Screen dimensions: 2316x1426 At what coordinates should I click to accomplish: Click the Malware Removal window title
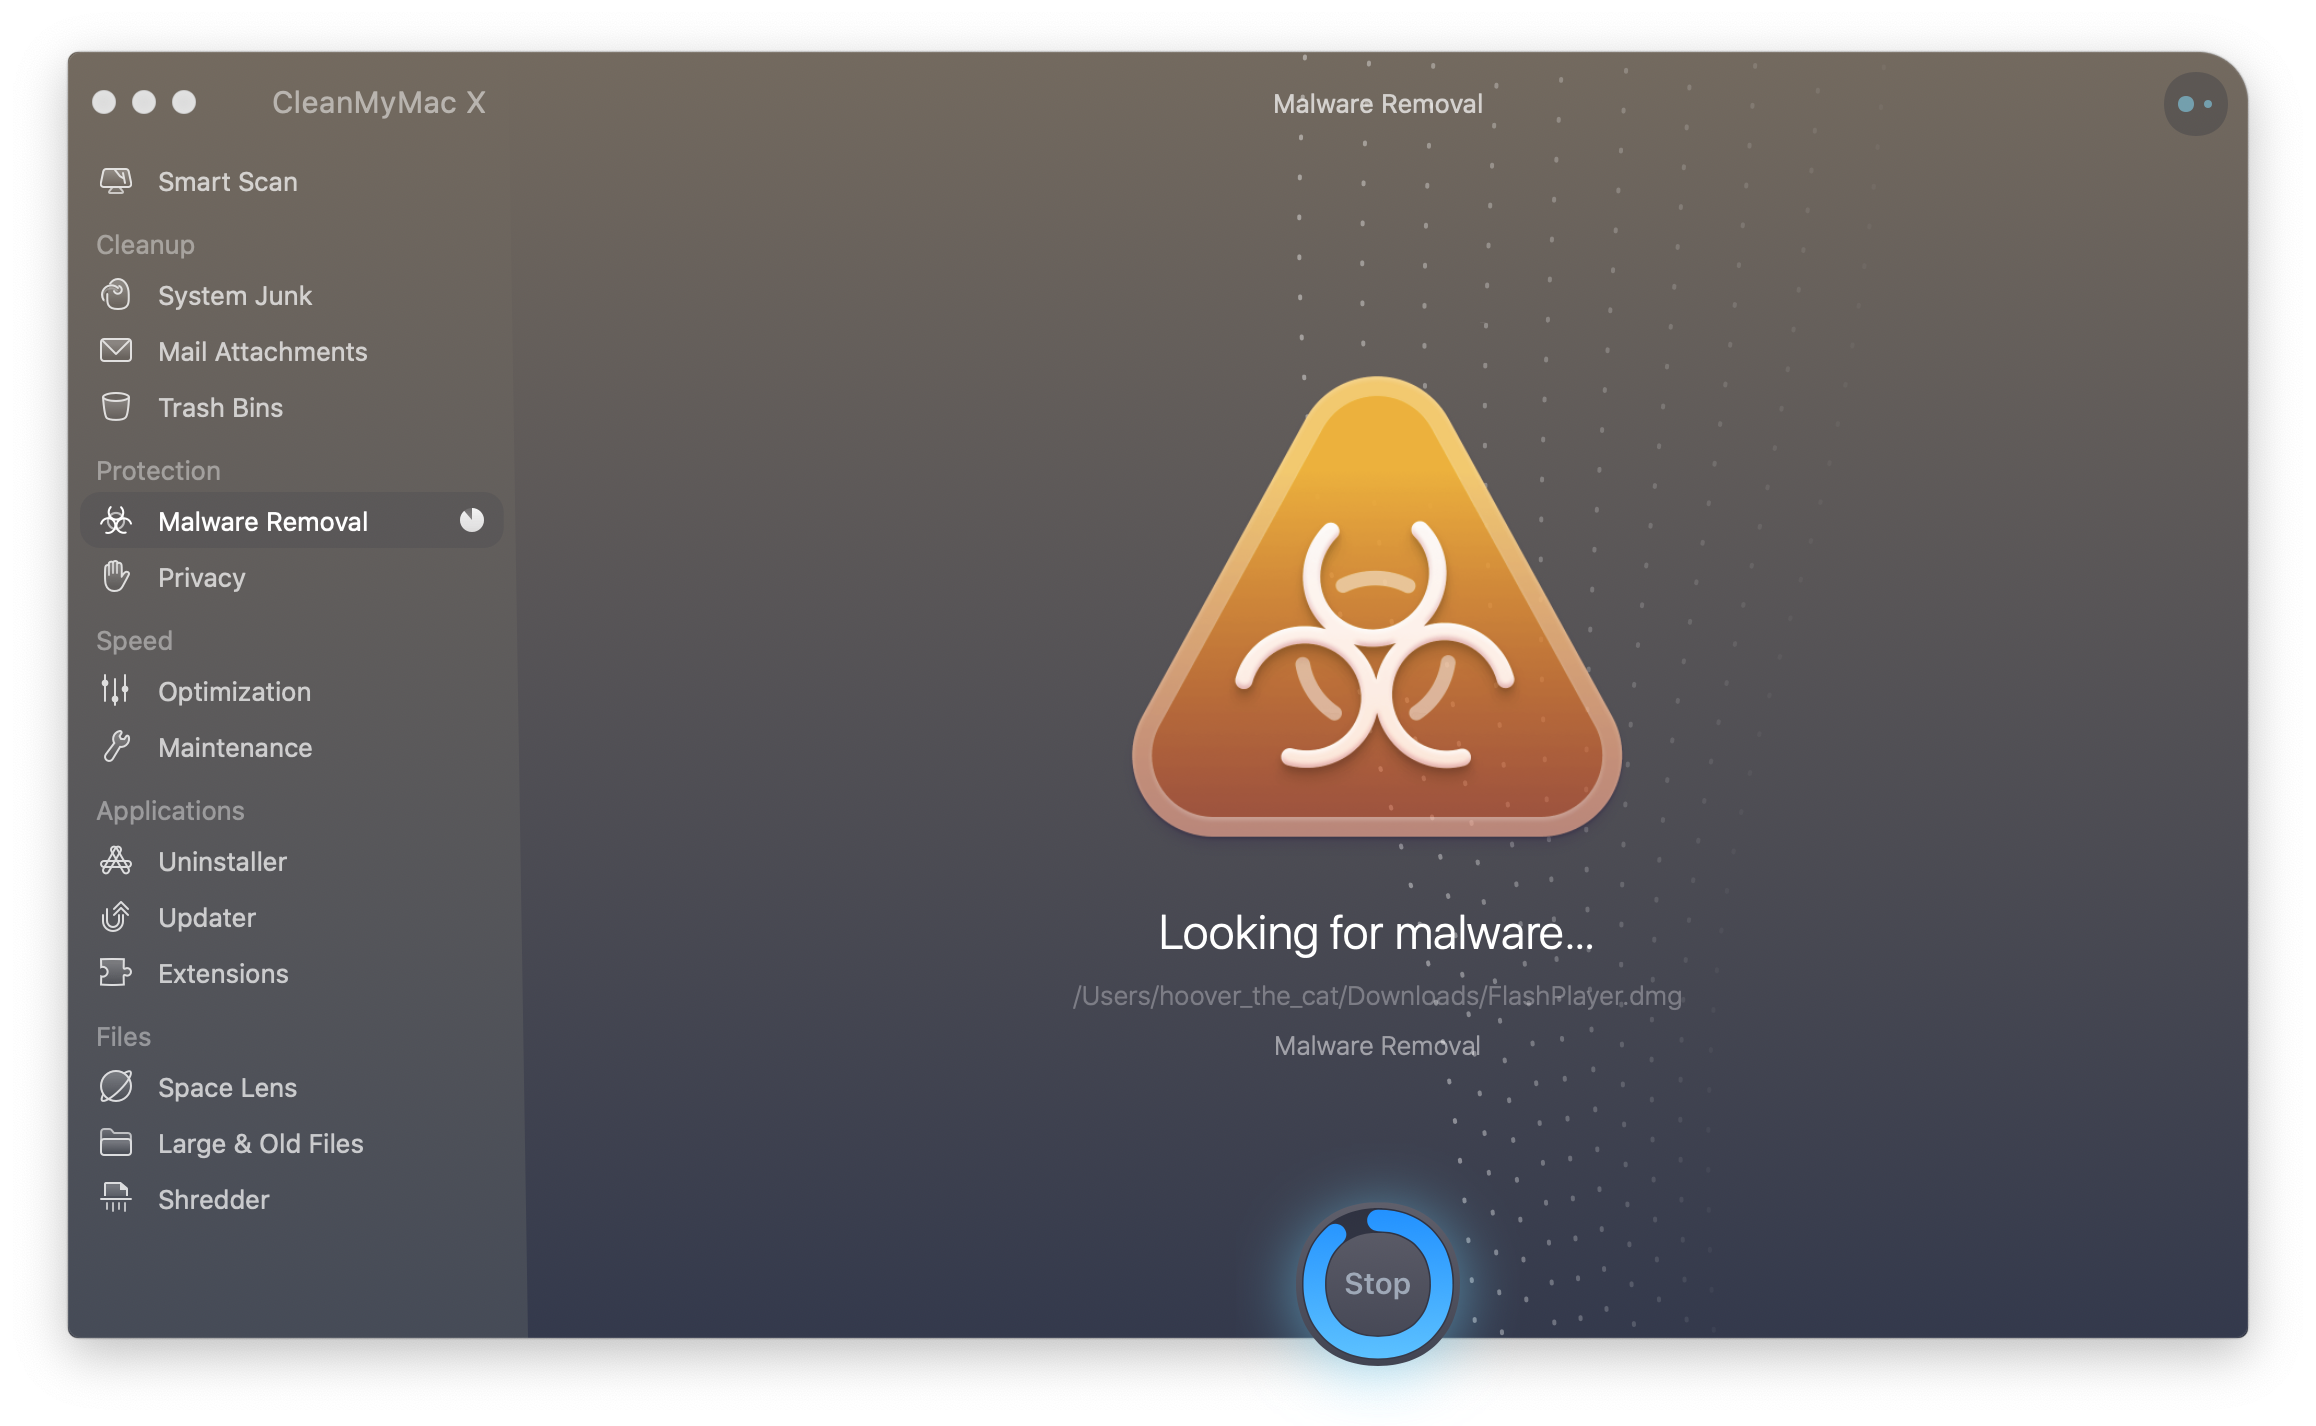1377,104
